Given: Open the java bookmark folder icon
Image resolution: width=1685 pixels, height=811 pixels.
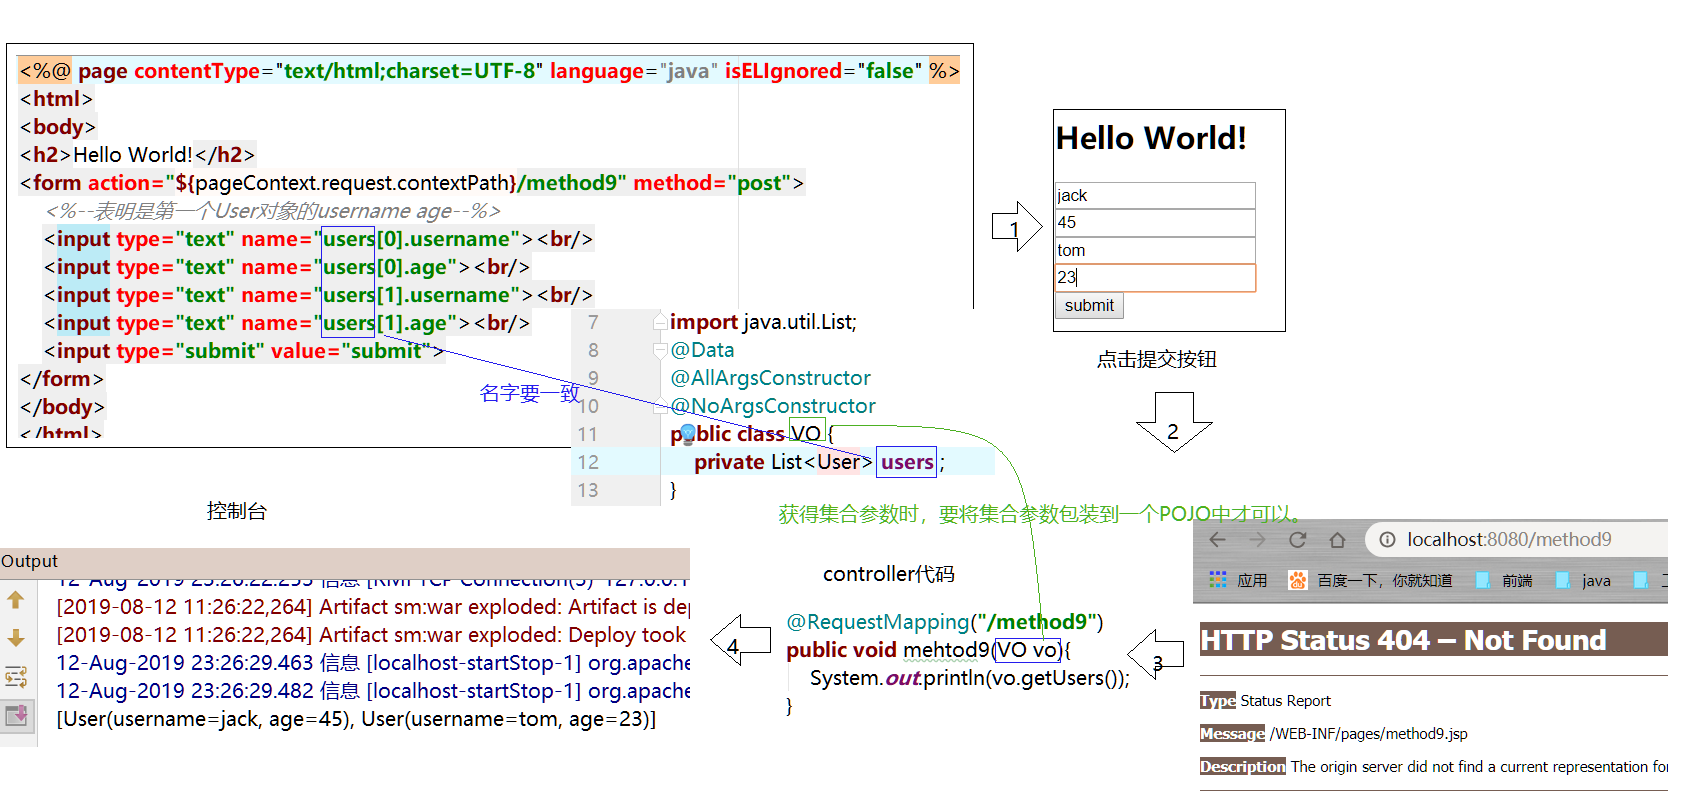Looking at the screenshot, I should [1562, 580].
